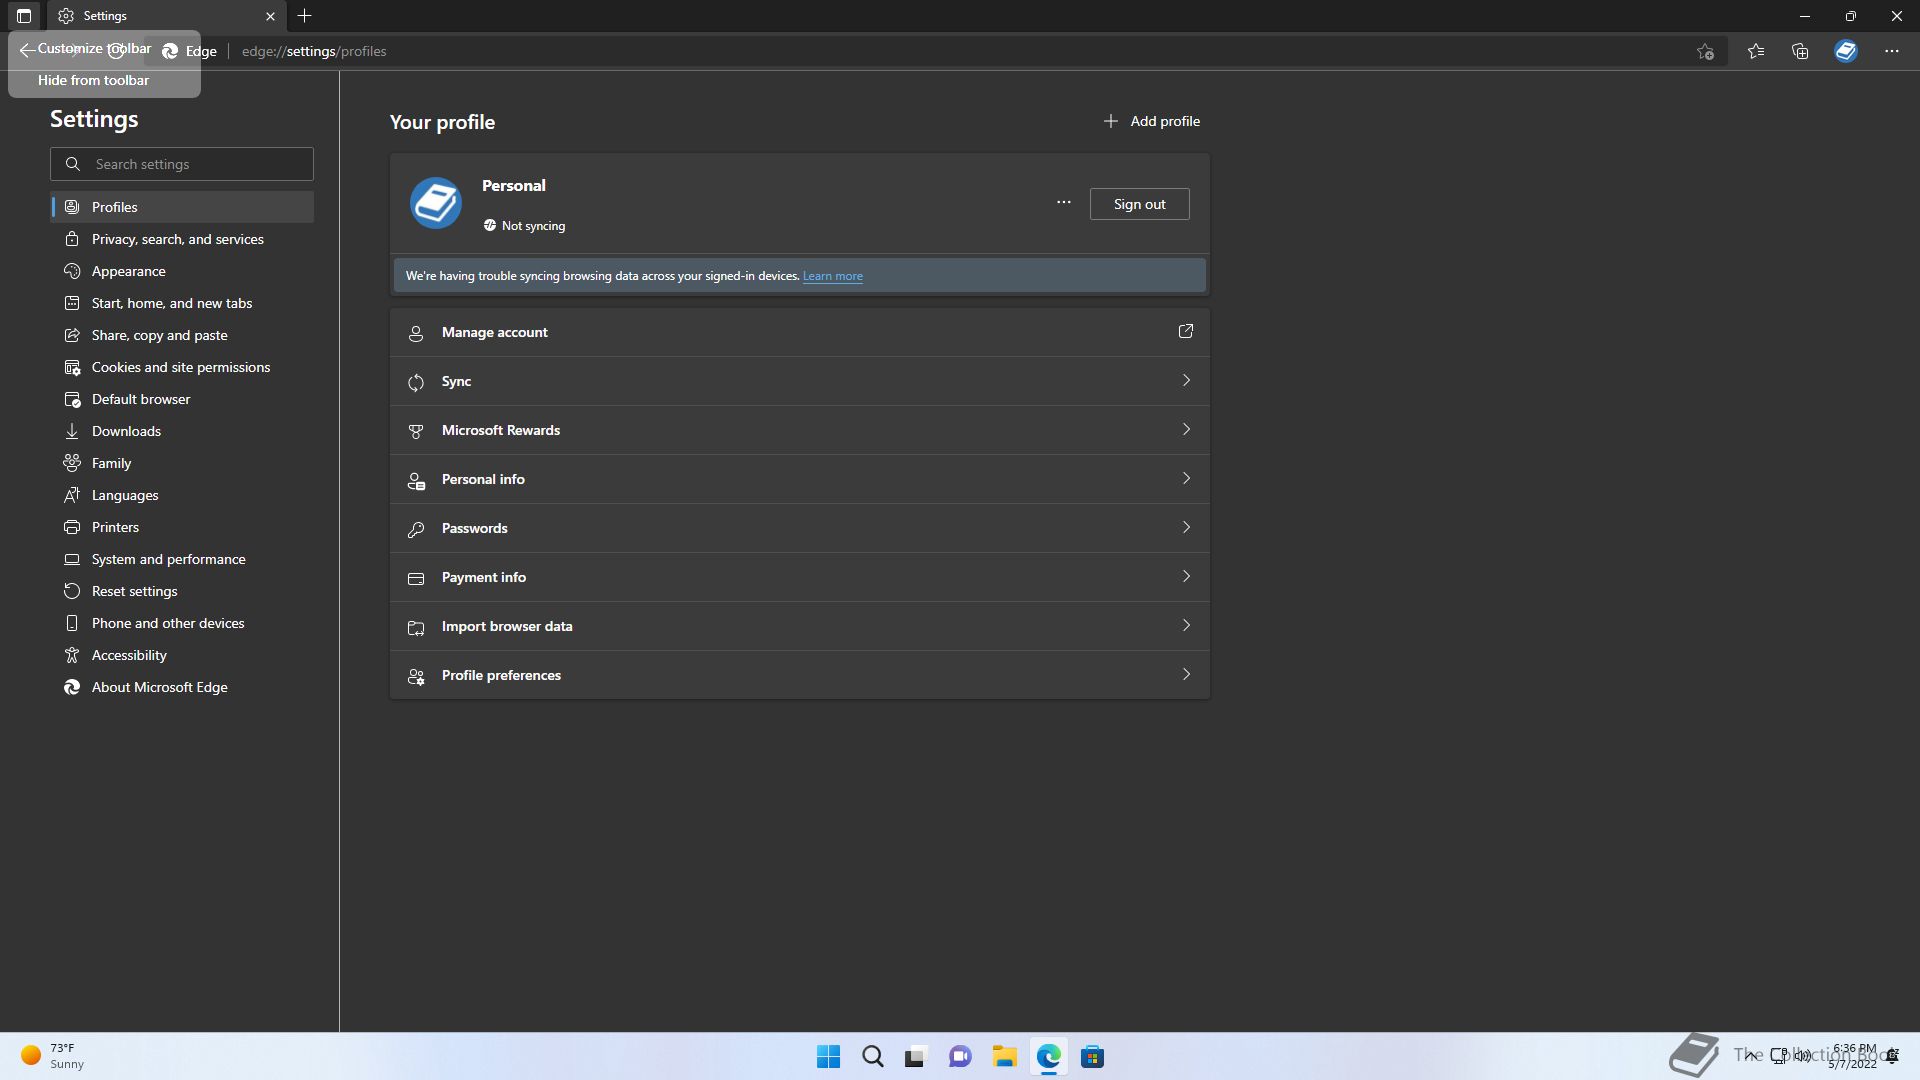Screen dimensions: 1920x1080
Task: Click the Passwords key icon
Action: tap(416, 529)
